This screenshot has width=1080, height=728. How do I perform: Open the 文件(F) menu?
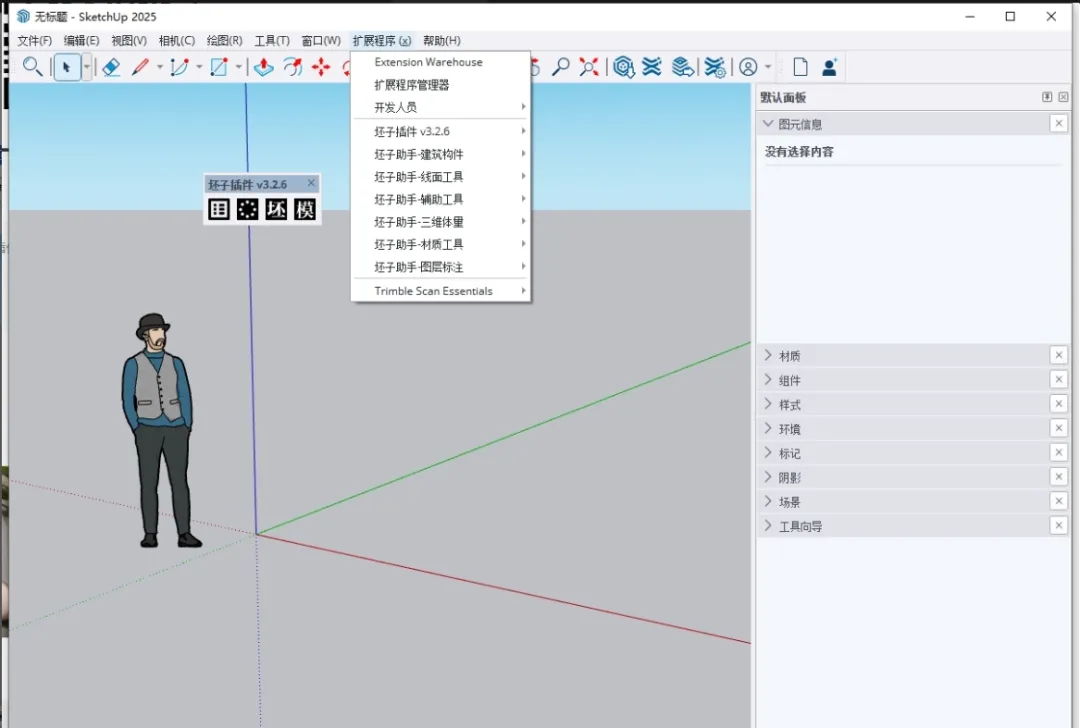point(34,41)
